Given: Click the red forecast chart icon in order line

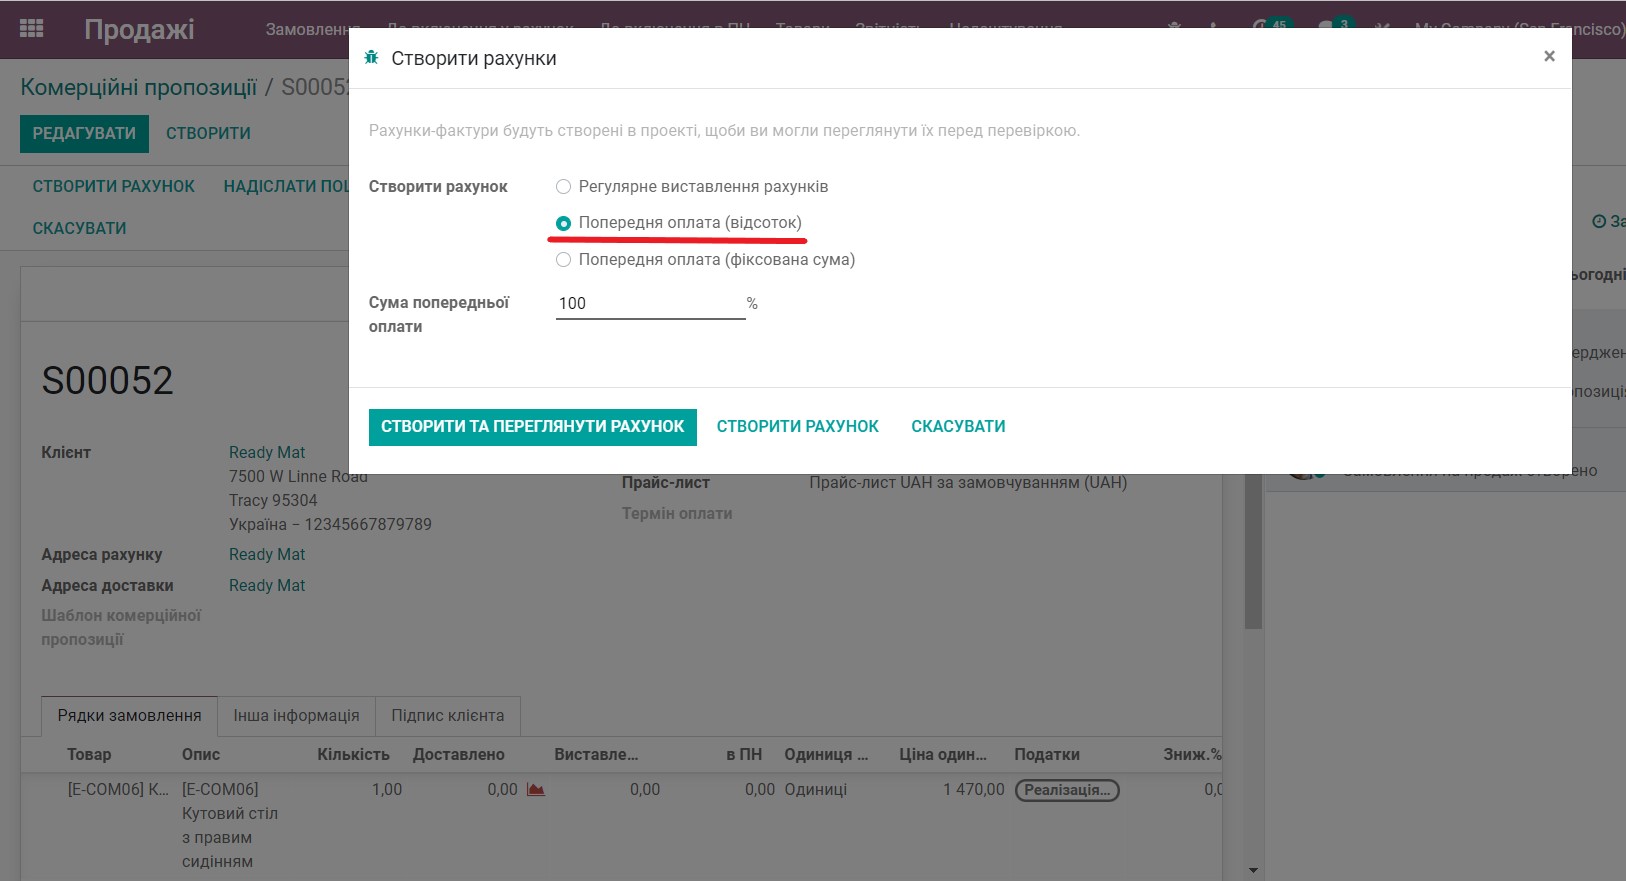Looking at the screenshot, I should point(536,789).
